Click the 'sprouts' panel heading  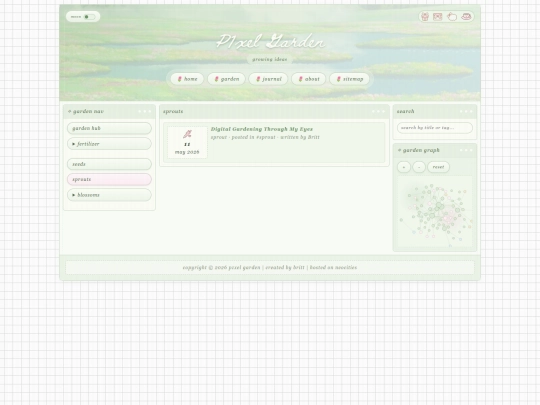click(173, 112)
